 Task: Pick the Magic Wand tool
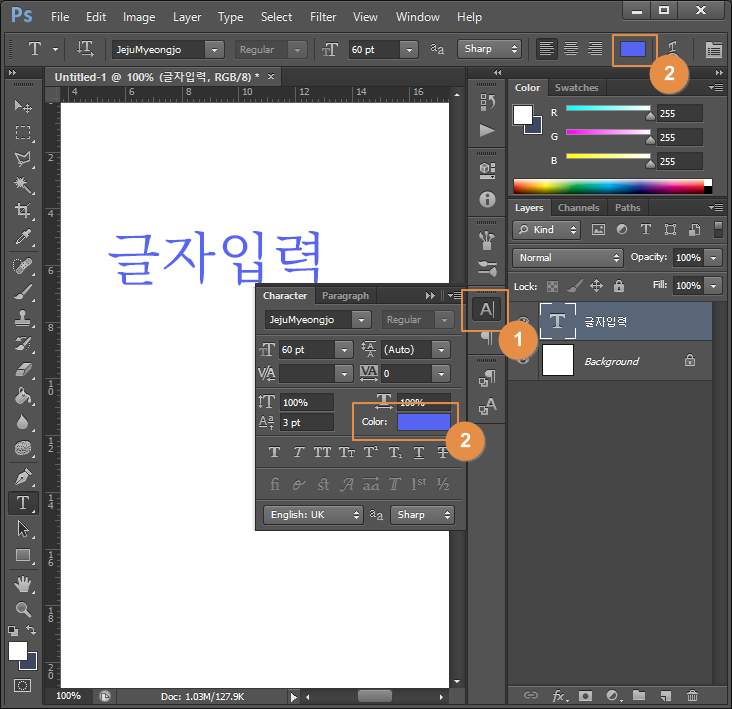[x=22, y=184]
